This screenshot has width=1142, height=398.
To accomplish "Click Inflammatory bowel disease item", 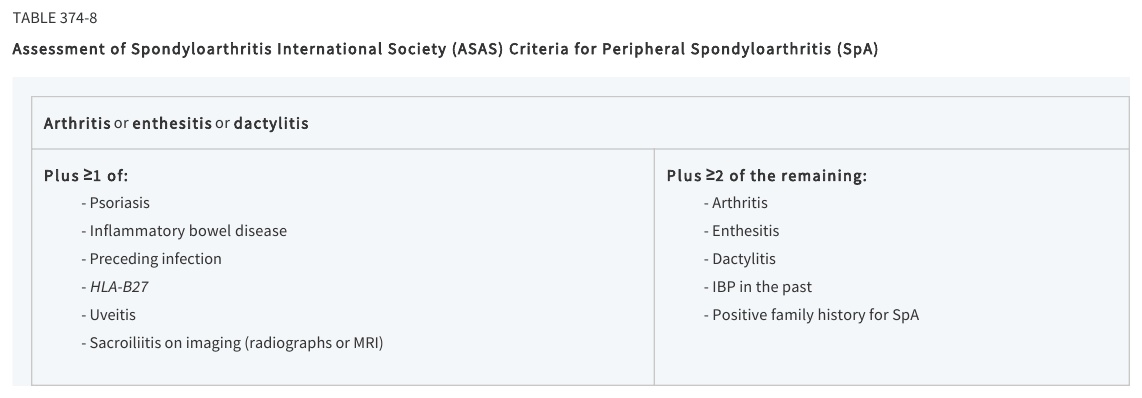I will 184,231.
